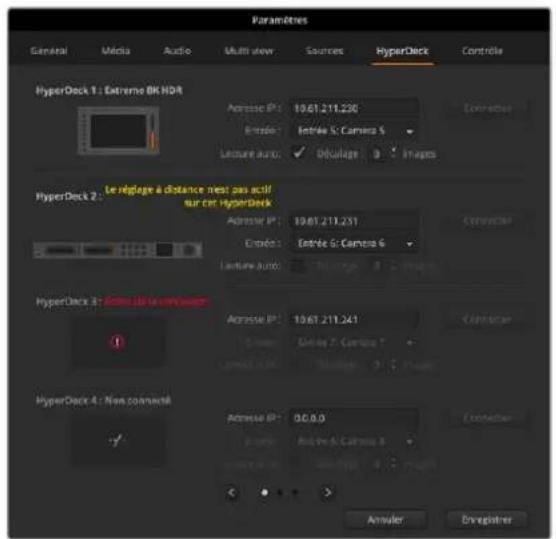Viewport: 556px width, 539px height.
Task: Click the HyperDeck 3 connection error icon
Action: click(117, 342)
